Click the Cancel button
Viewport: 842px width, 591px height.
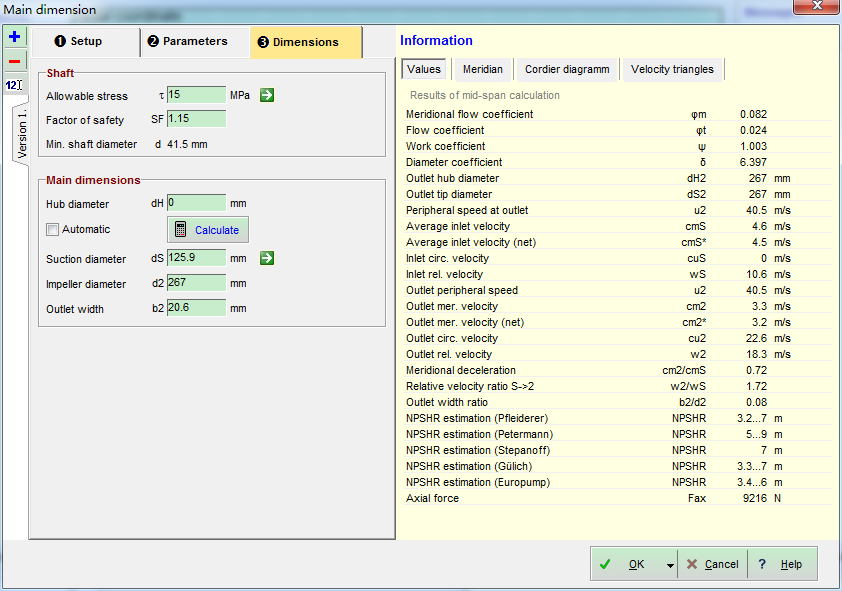tap(713, 564)
